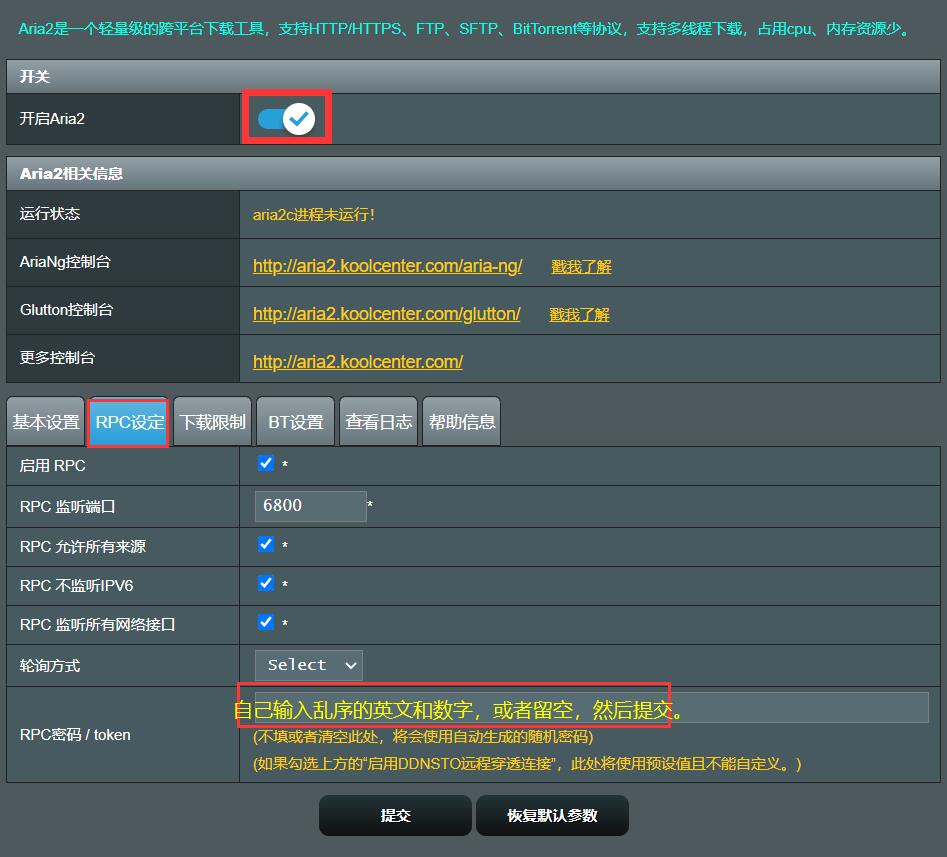
Task: Click the RPC 监听端口 label
Action: click(x=68, y=506)
